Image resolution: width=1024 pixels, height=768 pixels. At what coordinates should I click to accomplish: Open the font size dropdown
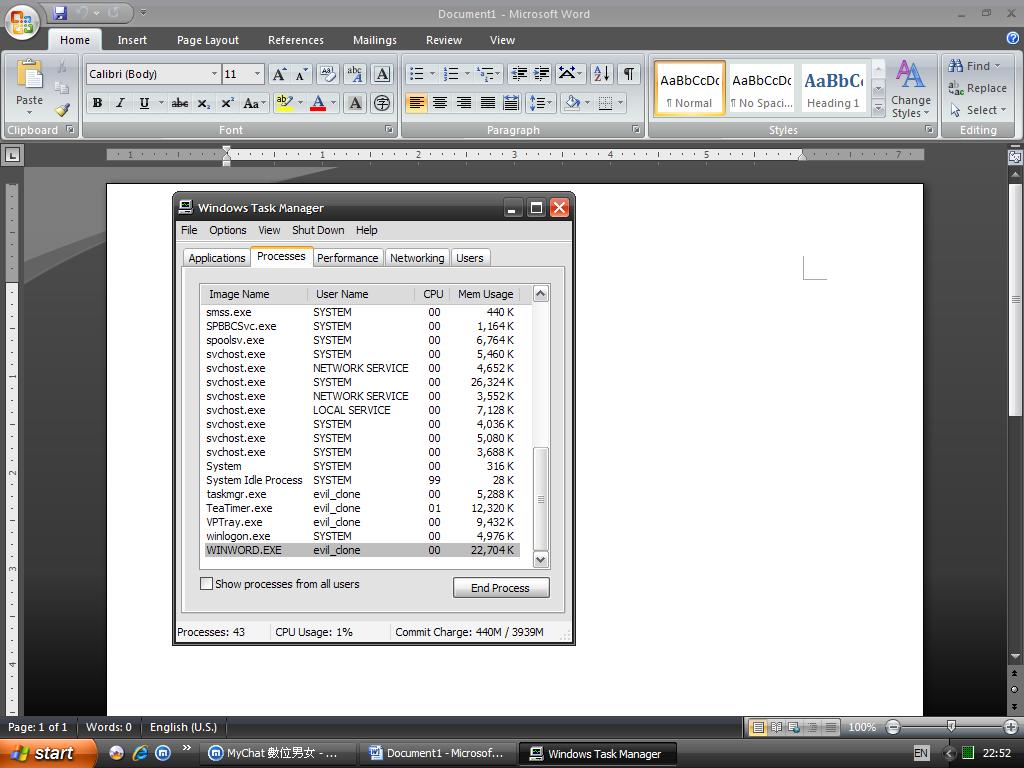tap(257, 74)
